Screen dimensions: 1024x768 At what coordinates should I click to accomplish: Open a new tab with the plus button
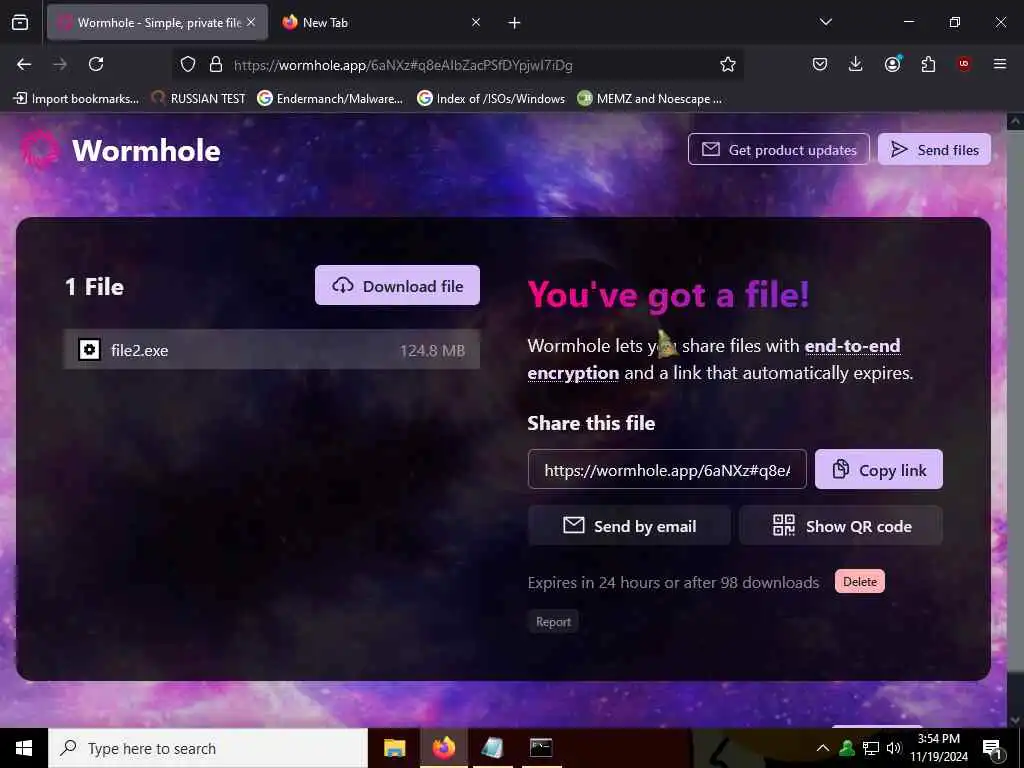coord(515,23)
